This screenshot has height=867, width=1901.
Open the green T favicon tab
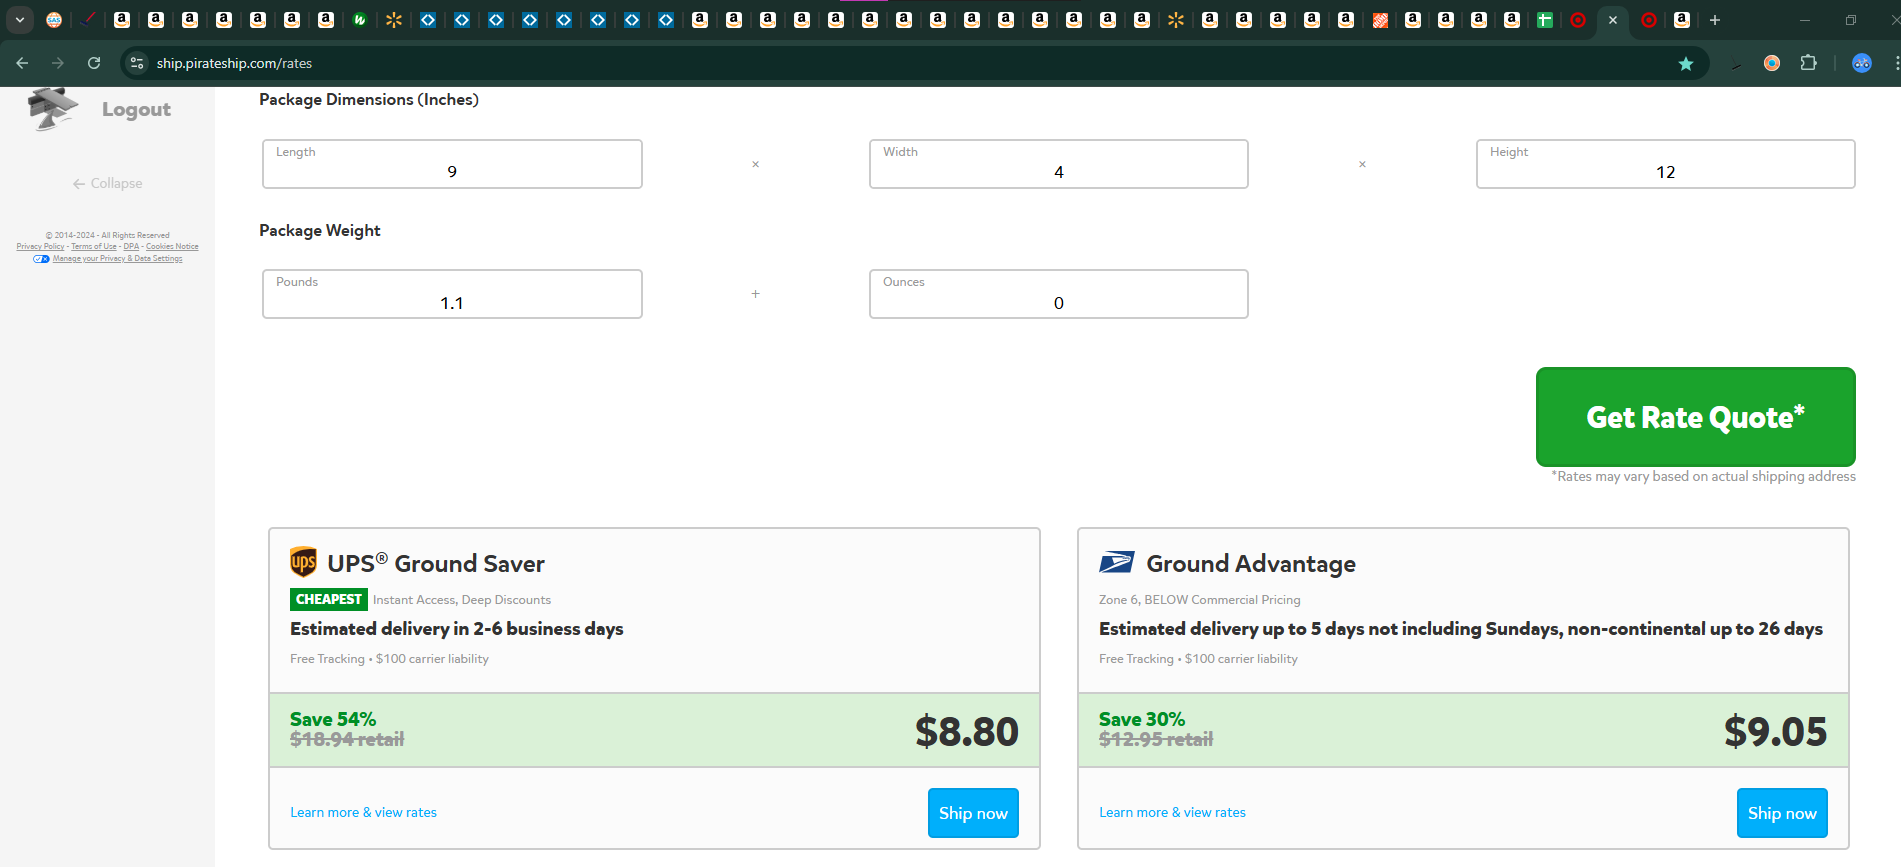[1545, 20]
